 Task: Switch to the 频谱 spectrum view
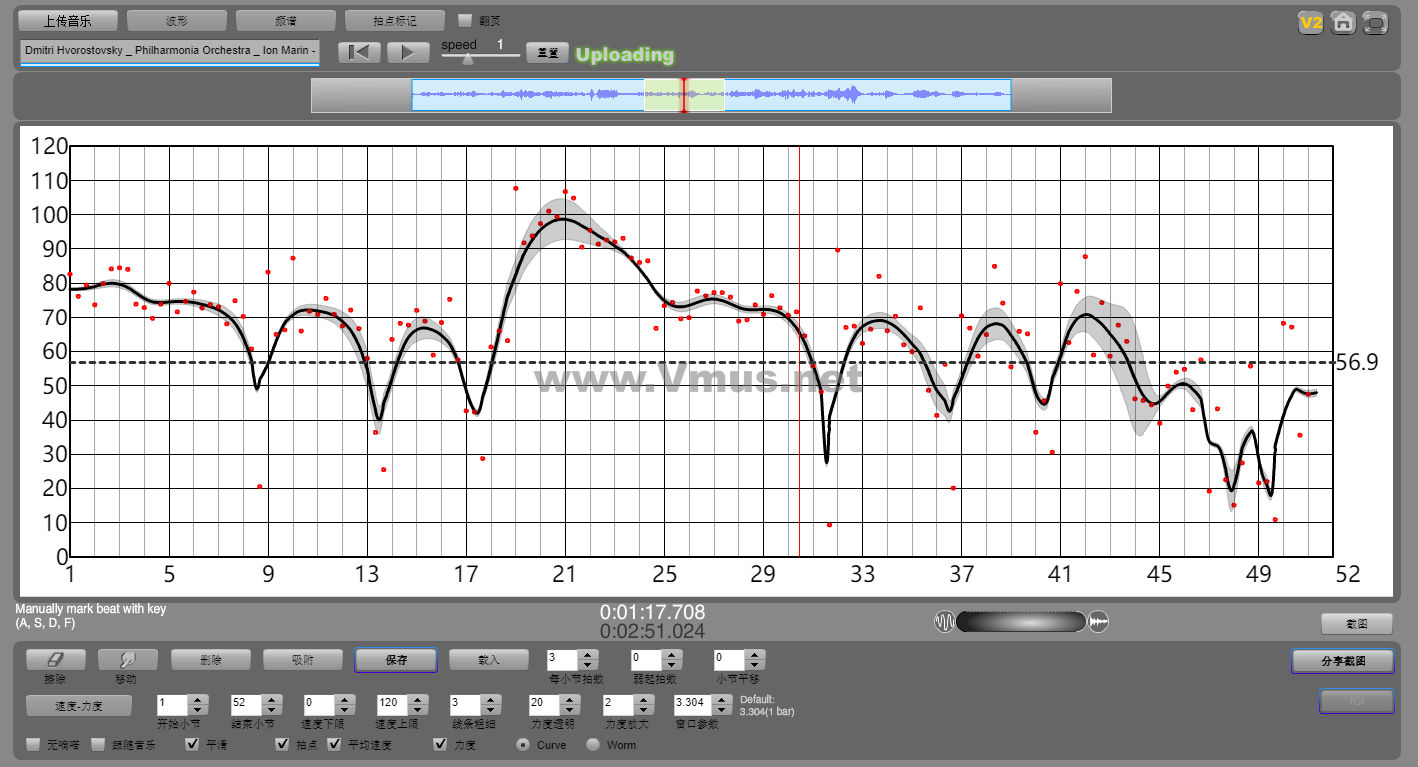point(286,20)
